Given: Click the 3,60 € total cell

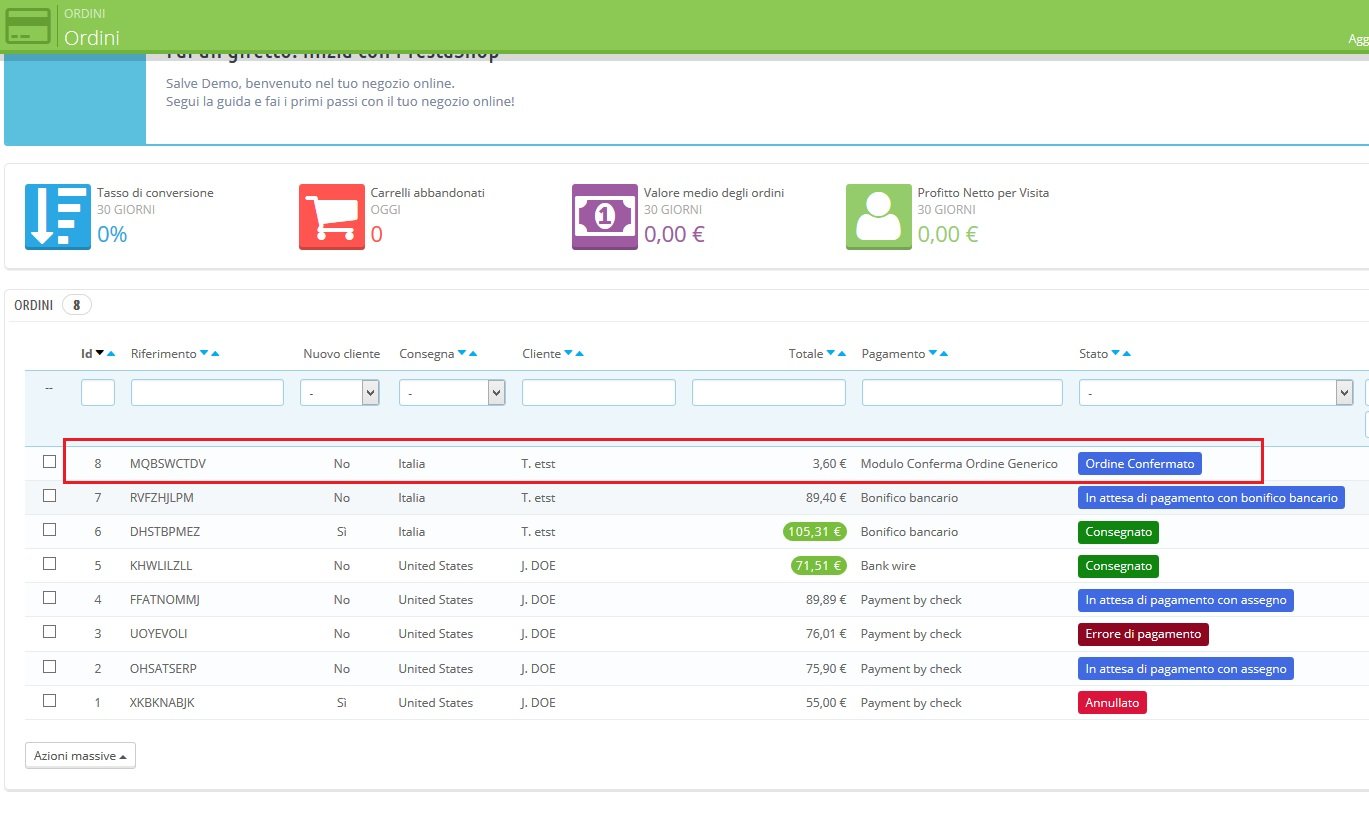Looking at the screenshot, I should coord(829,464).
